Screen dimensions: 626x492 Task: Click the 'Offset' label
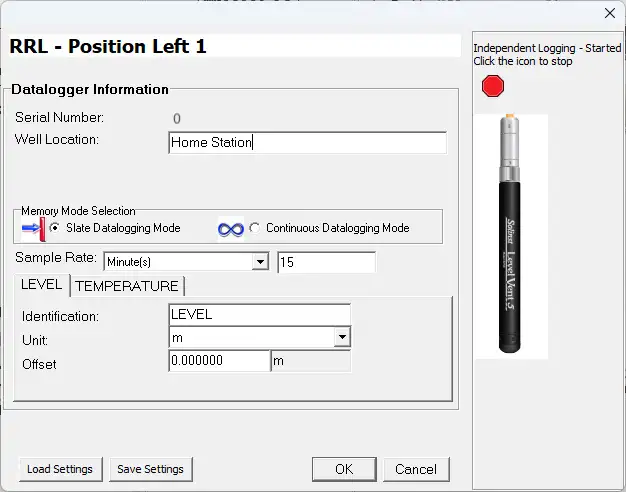pyautogui.click(x=39, y=364)
